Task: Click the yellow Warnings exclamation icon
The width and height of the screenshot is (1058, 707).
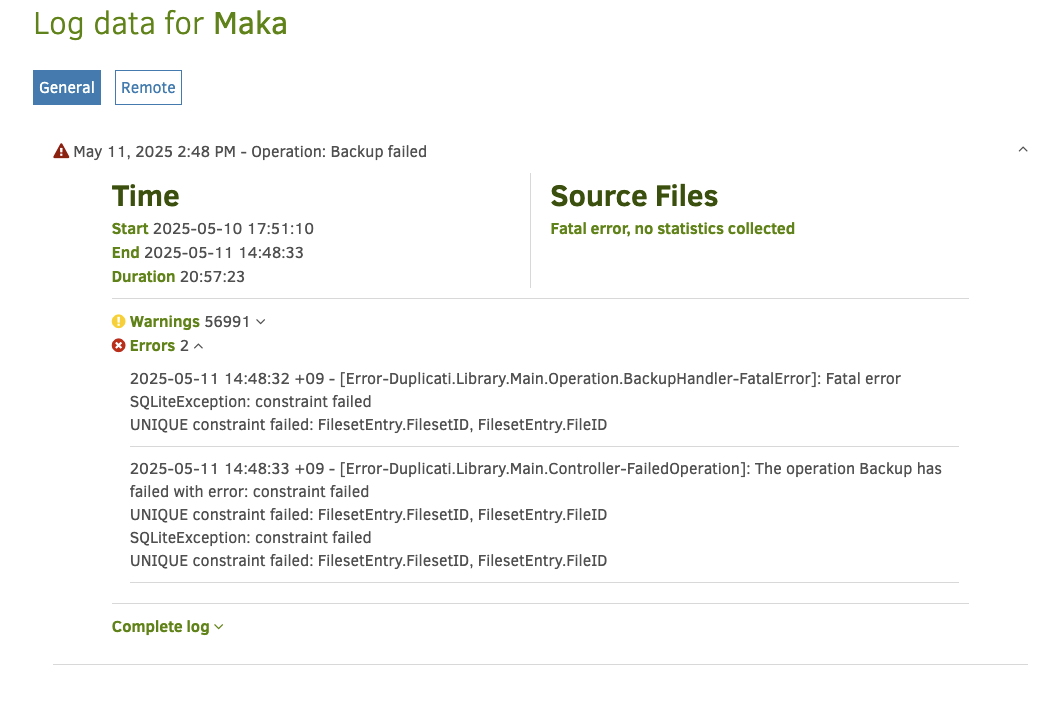Action: tap(119, 322)
